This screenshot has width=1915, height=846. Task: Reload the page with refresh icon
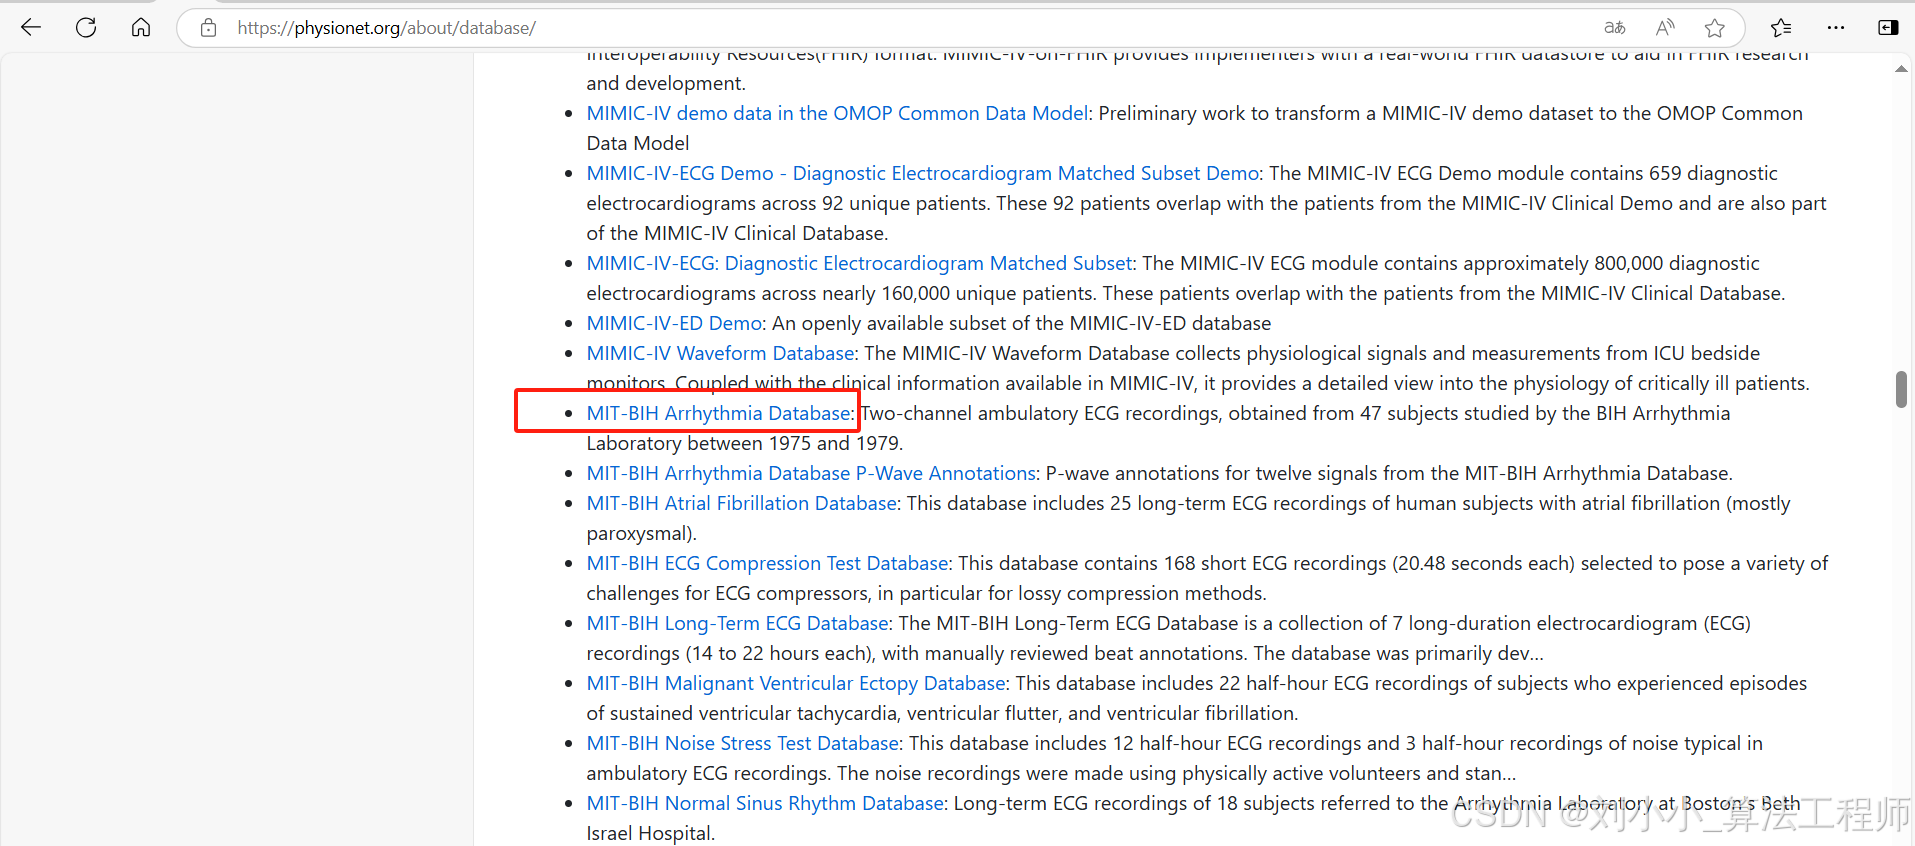pyautogui.click(x=86, y=27)
